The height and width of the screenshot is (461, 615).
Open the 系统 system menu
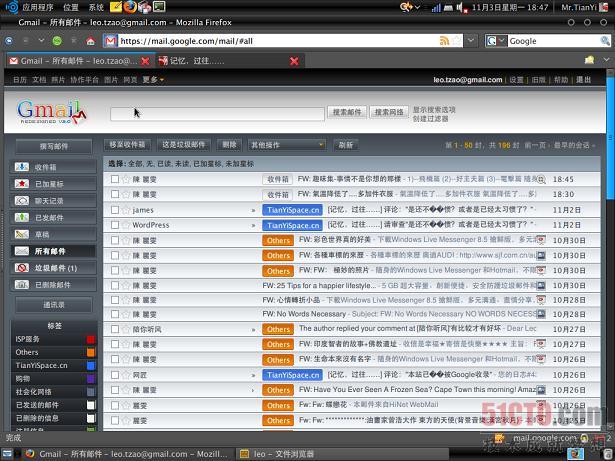tap(96, 7)
